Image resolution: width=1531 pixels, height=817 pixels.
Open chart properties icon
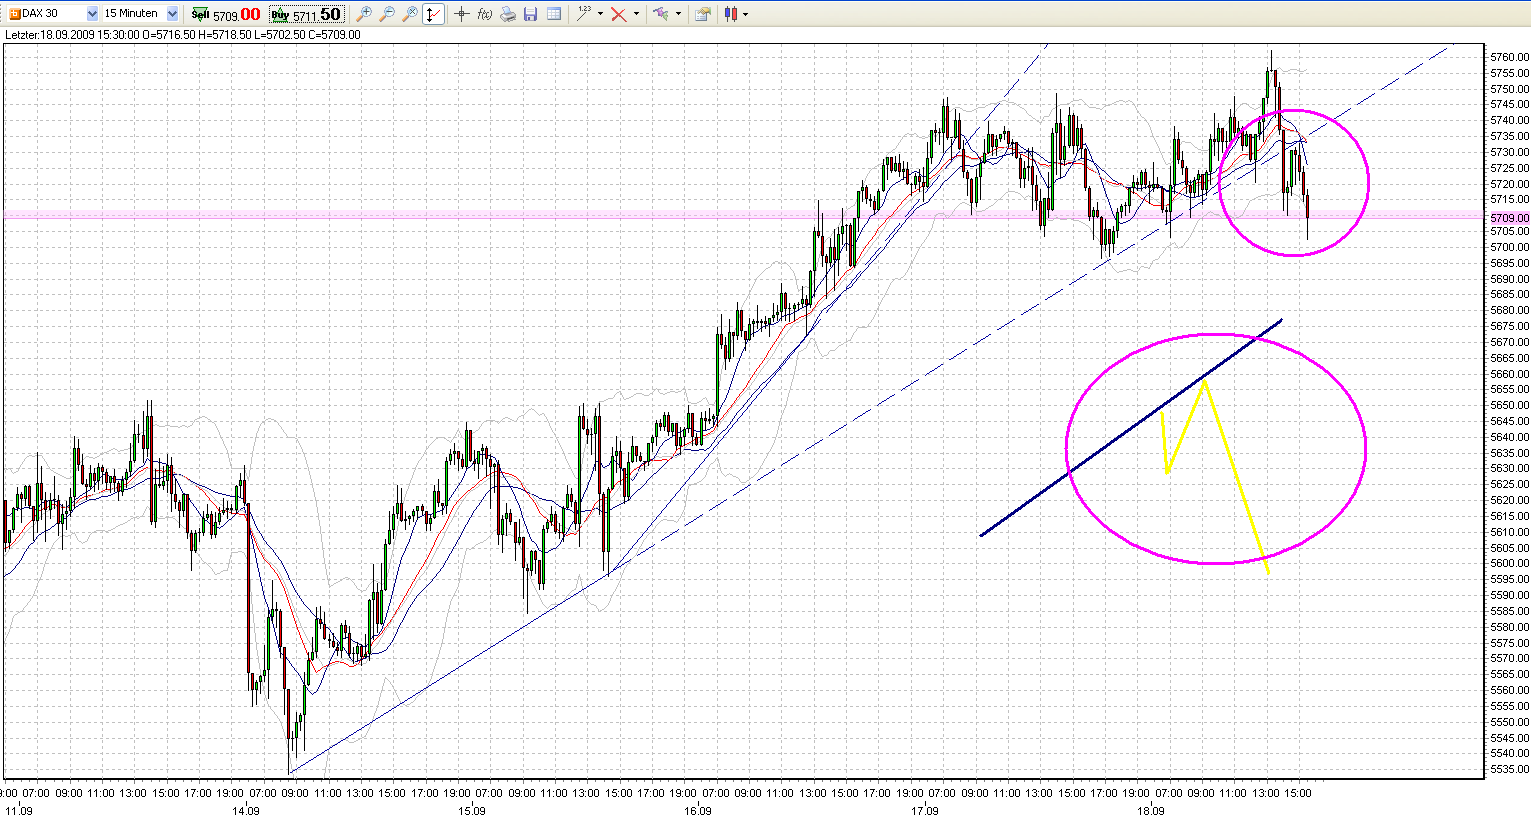pos(703,14)
